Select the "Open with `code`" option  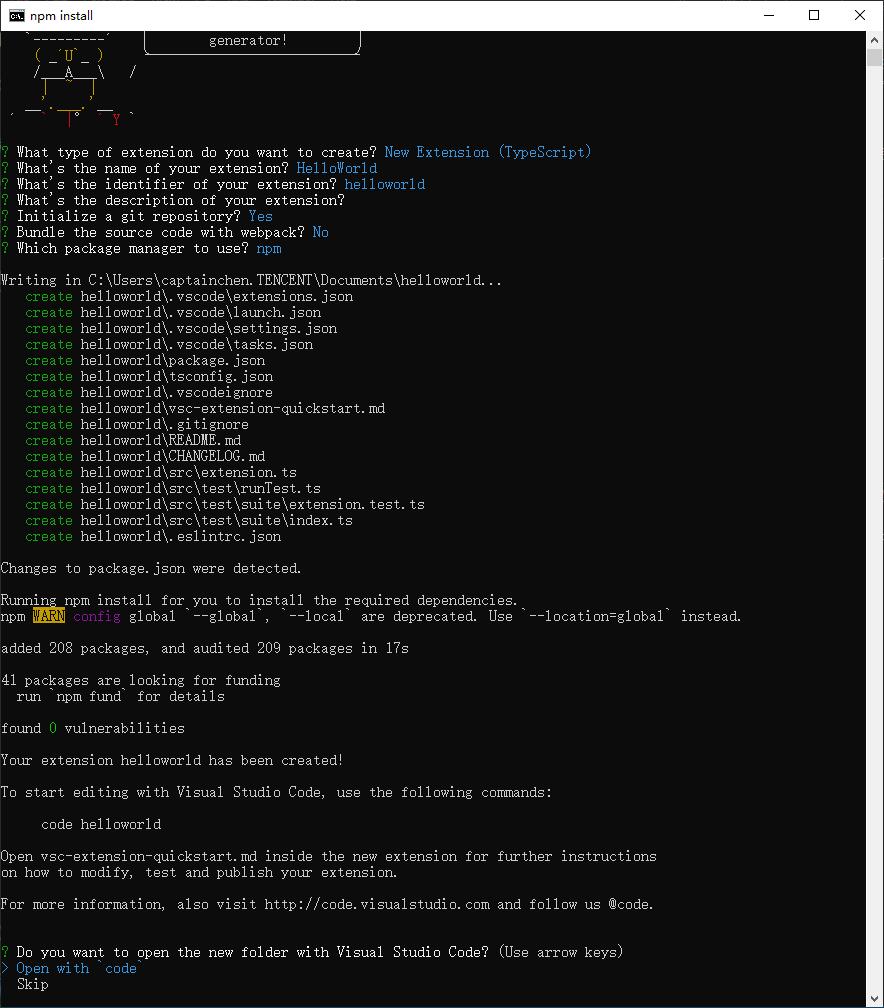point(77,968)
